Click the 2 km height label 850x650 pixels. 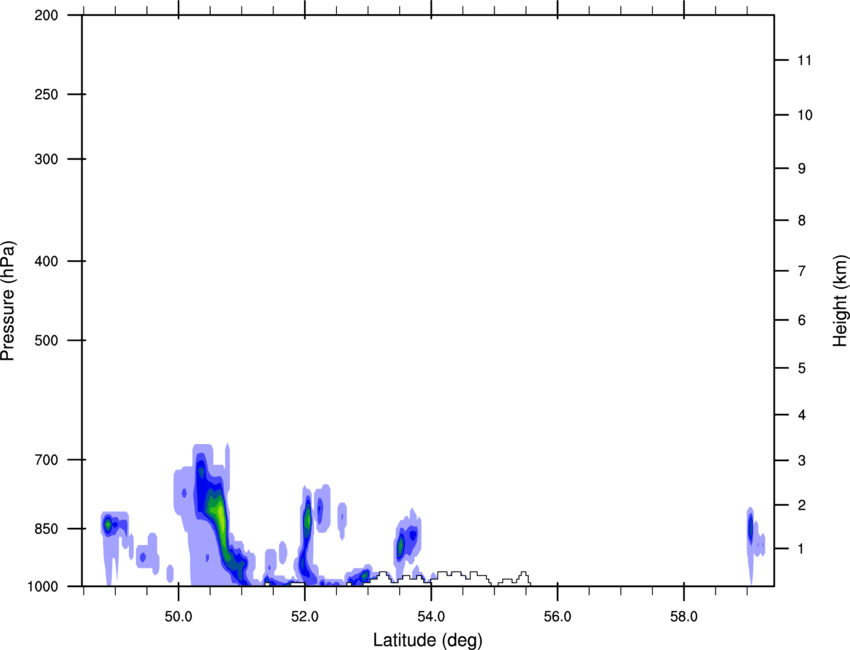[802, 505]
